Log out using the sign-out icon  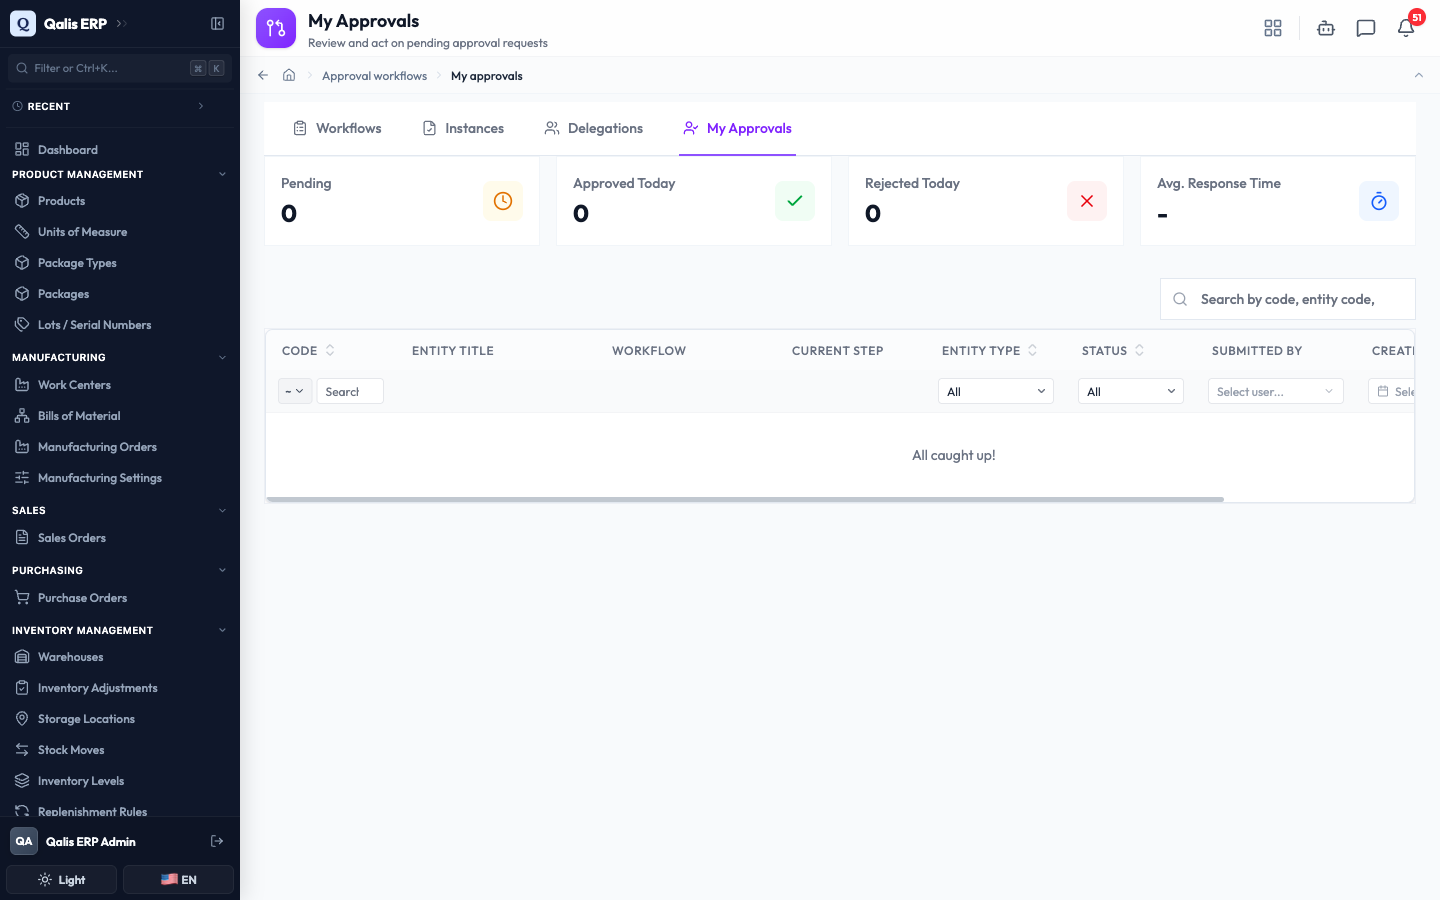[x=217, y=841]
